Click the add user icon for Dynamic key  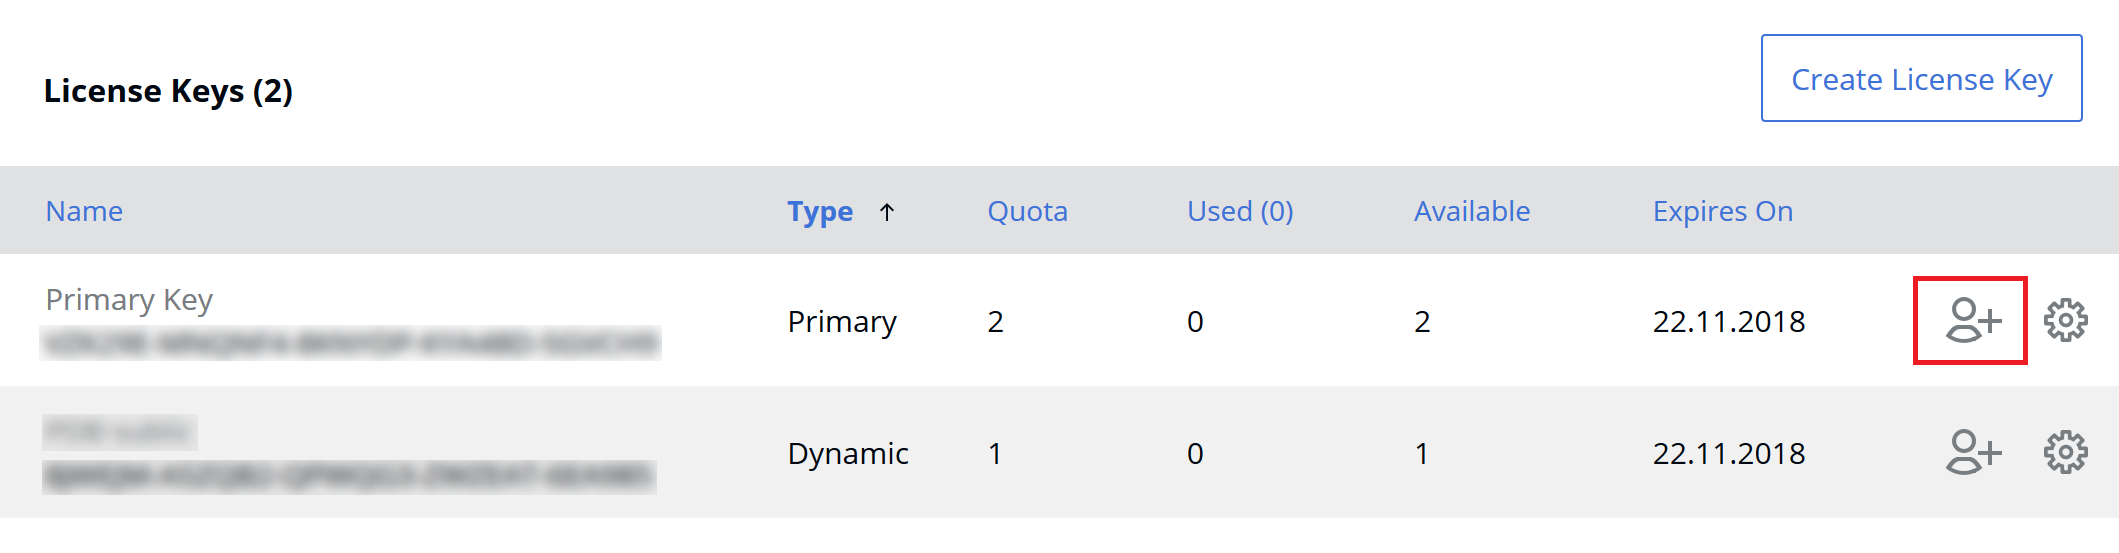(1973, 453)
